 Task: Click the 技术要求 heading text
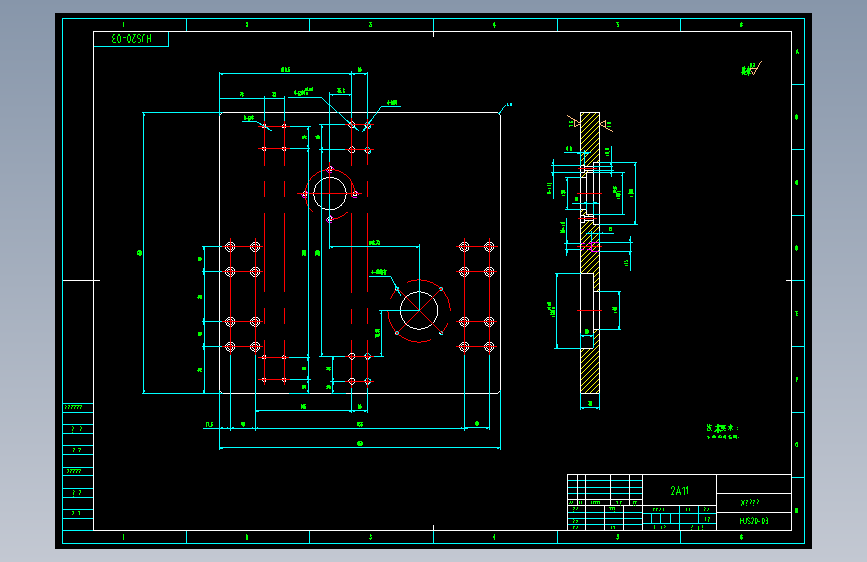click(722, 428)
